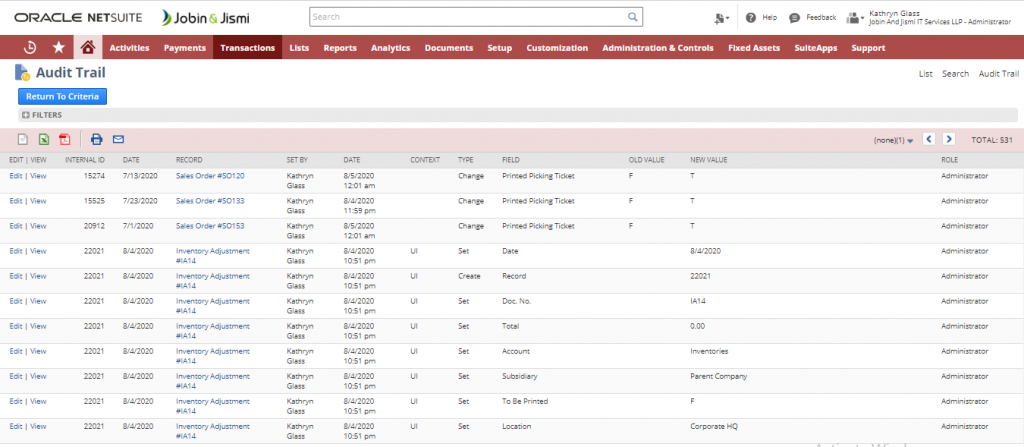The height and width of the screenshot is (447, 1024).
Task: Export results to Excel
Action: click(44, 140)
